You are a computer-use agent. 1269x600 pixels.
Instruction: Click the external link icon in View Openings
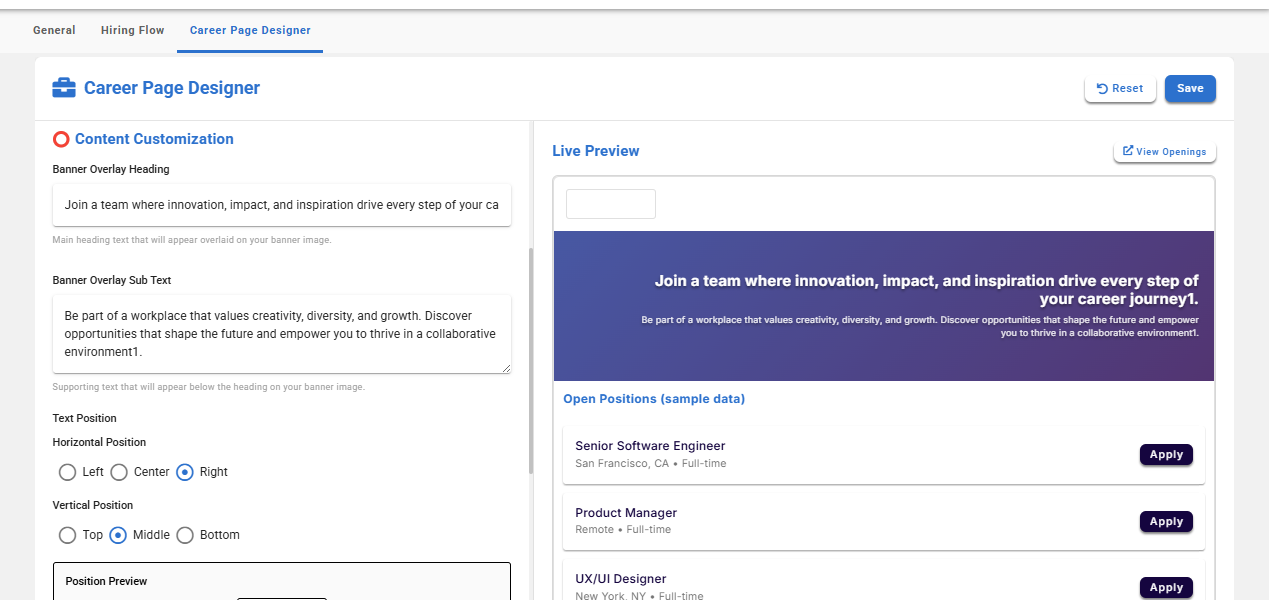(1128, 151)
